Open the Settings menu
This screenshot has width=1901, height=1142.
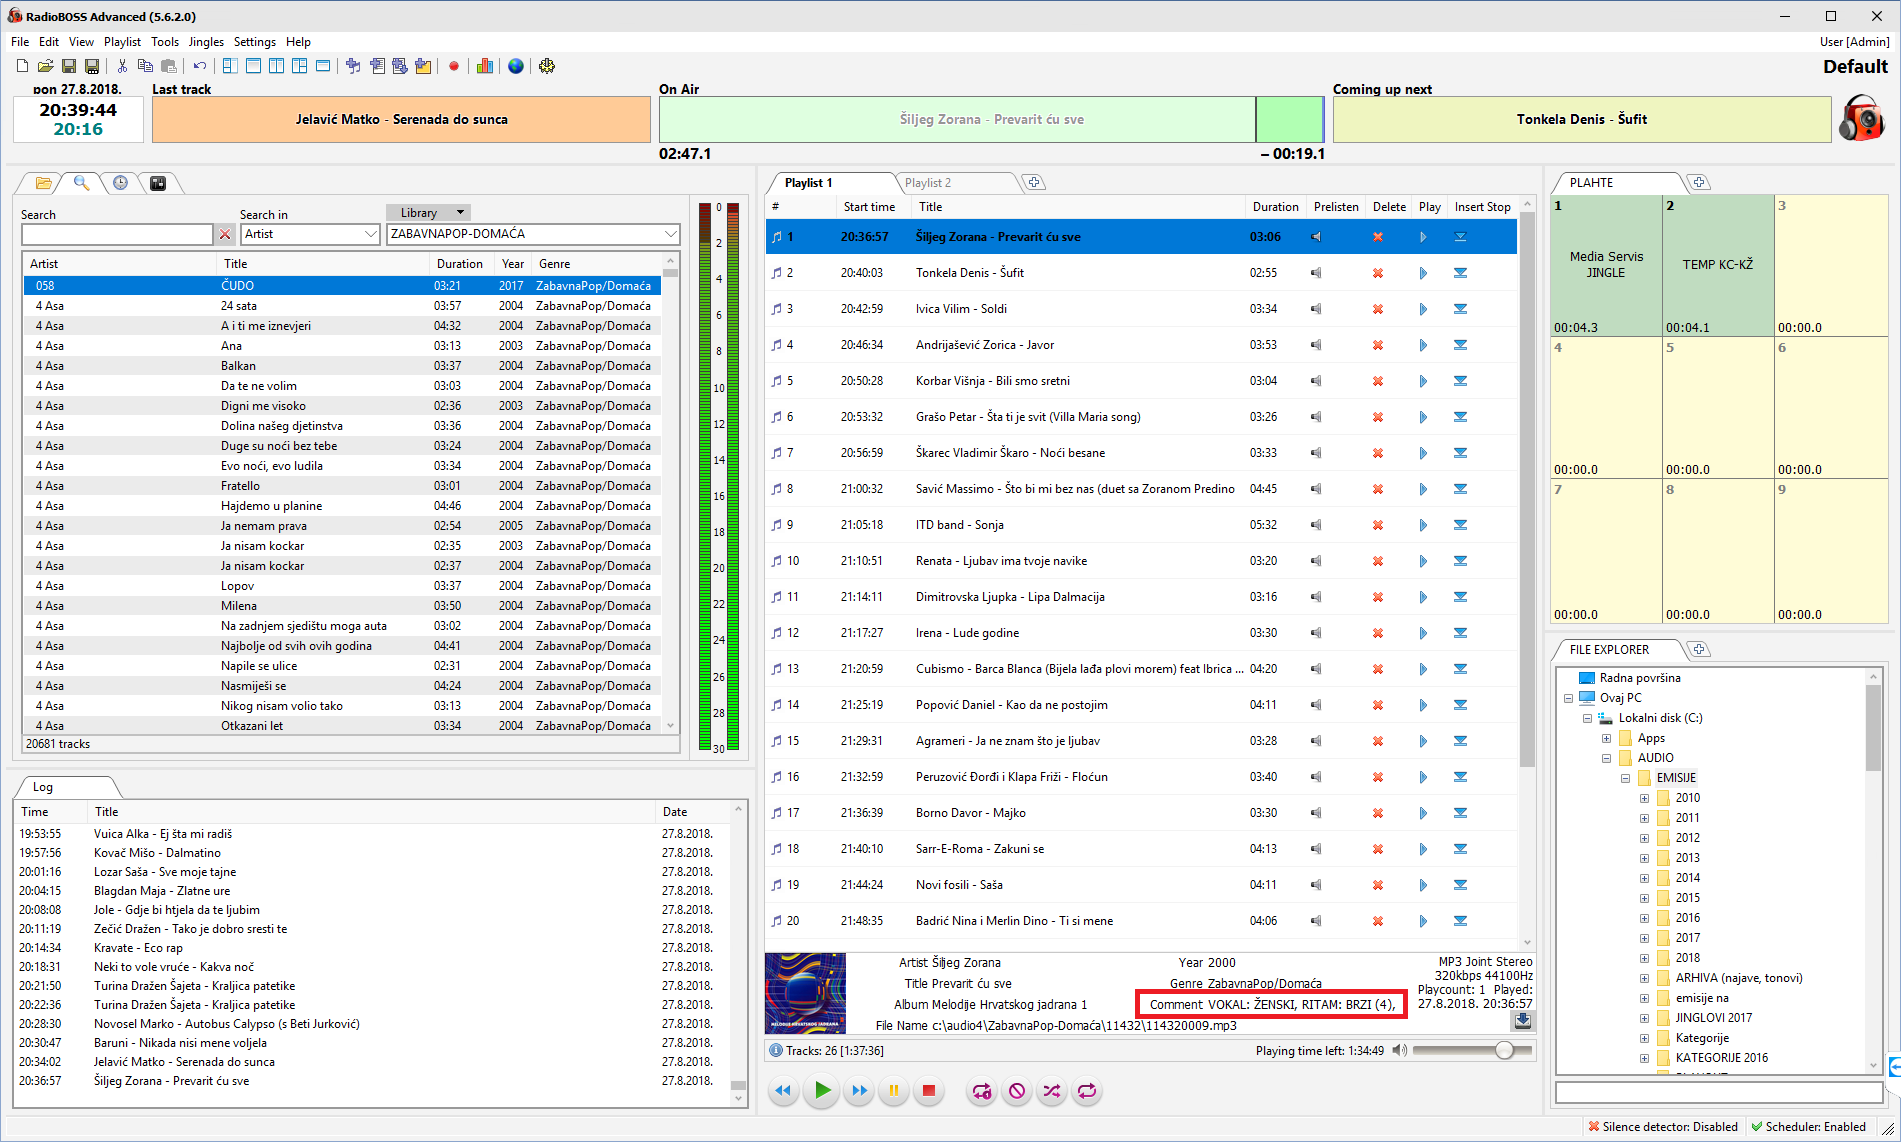[x=255, y=42]
